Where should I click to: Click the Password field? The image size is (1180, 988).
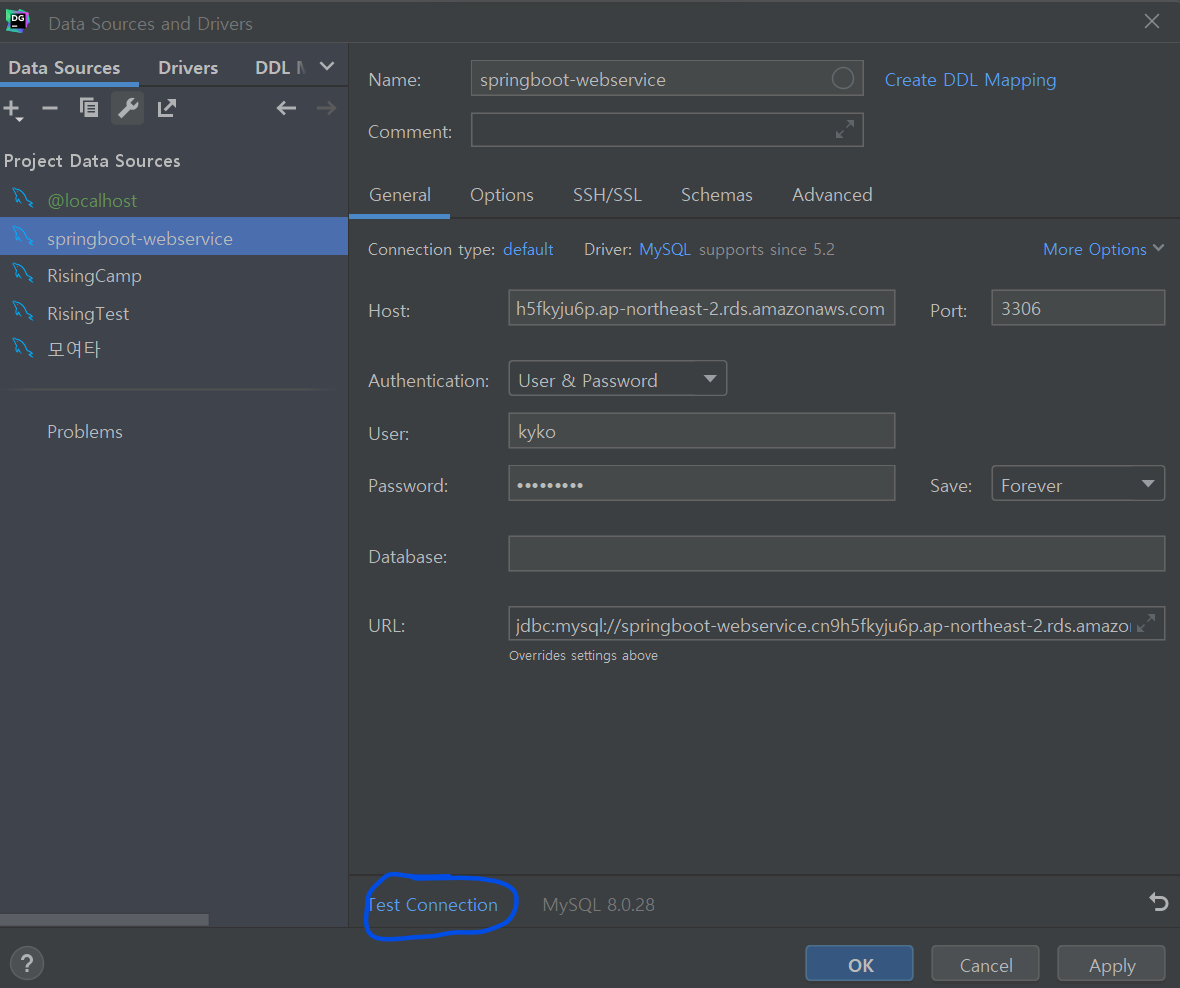pyautogui.click(x=701, y=483)
